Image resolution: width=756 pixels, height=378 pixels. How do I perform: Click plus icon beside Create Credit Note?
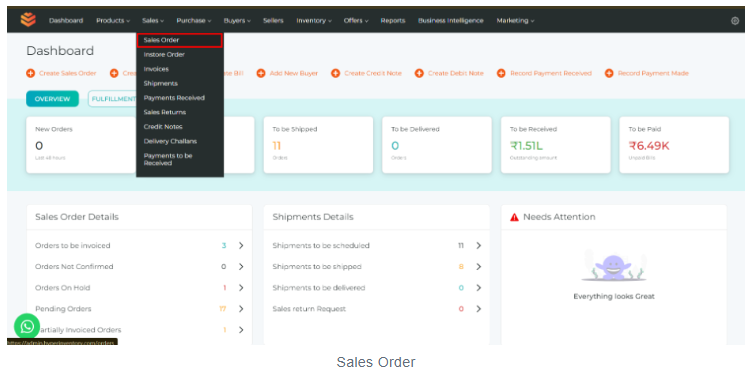(336, 73)
